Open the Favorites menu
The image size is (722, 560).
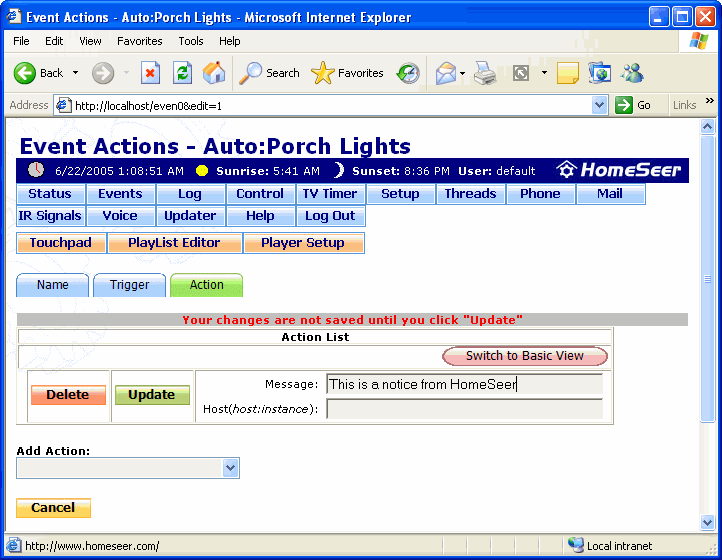tap(140, 41)
